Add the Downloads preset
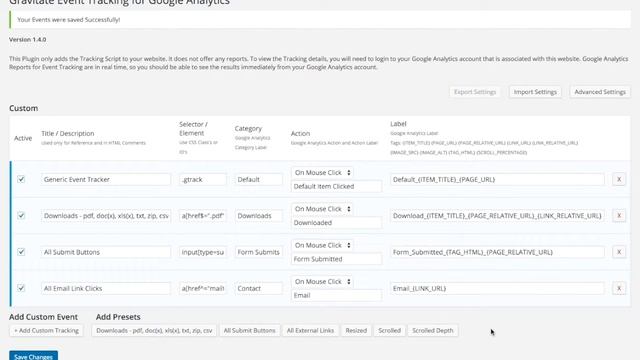 [154, 331]
